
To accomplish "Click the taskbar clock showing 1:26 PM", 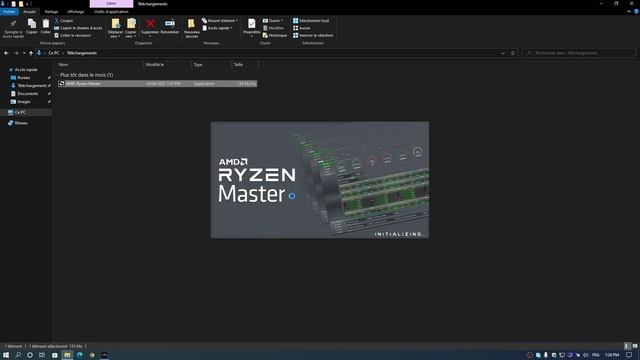I will click(611, 355).
